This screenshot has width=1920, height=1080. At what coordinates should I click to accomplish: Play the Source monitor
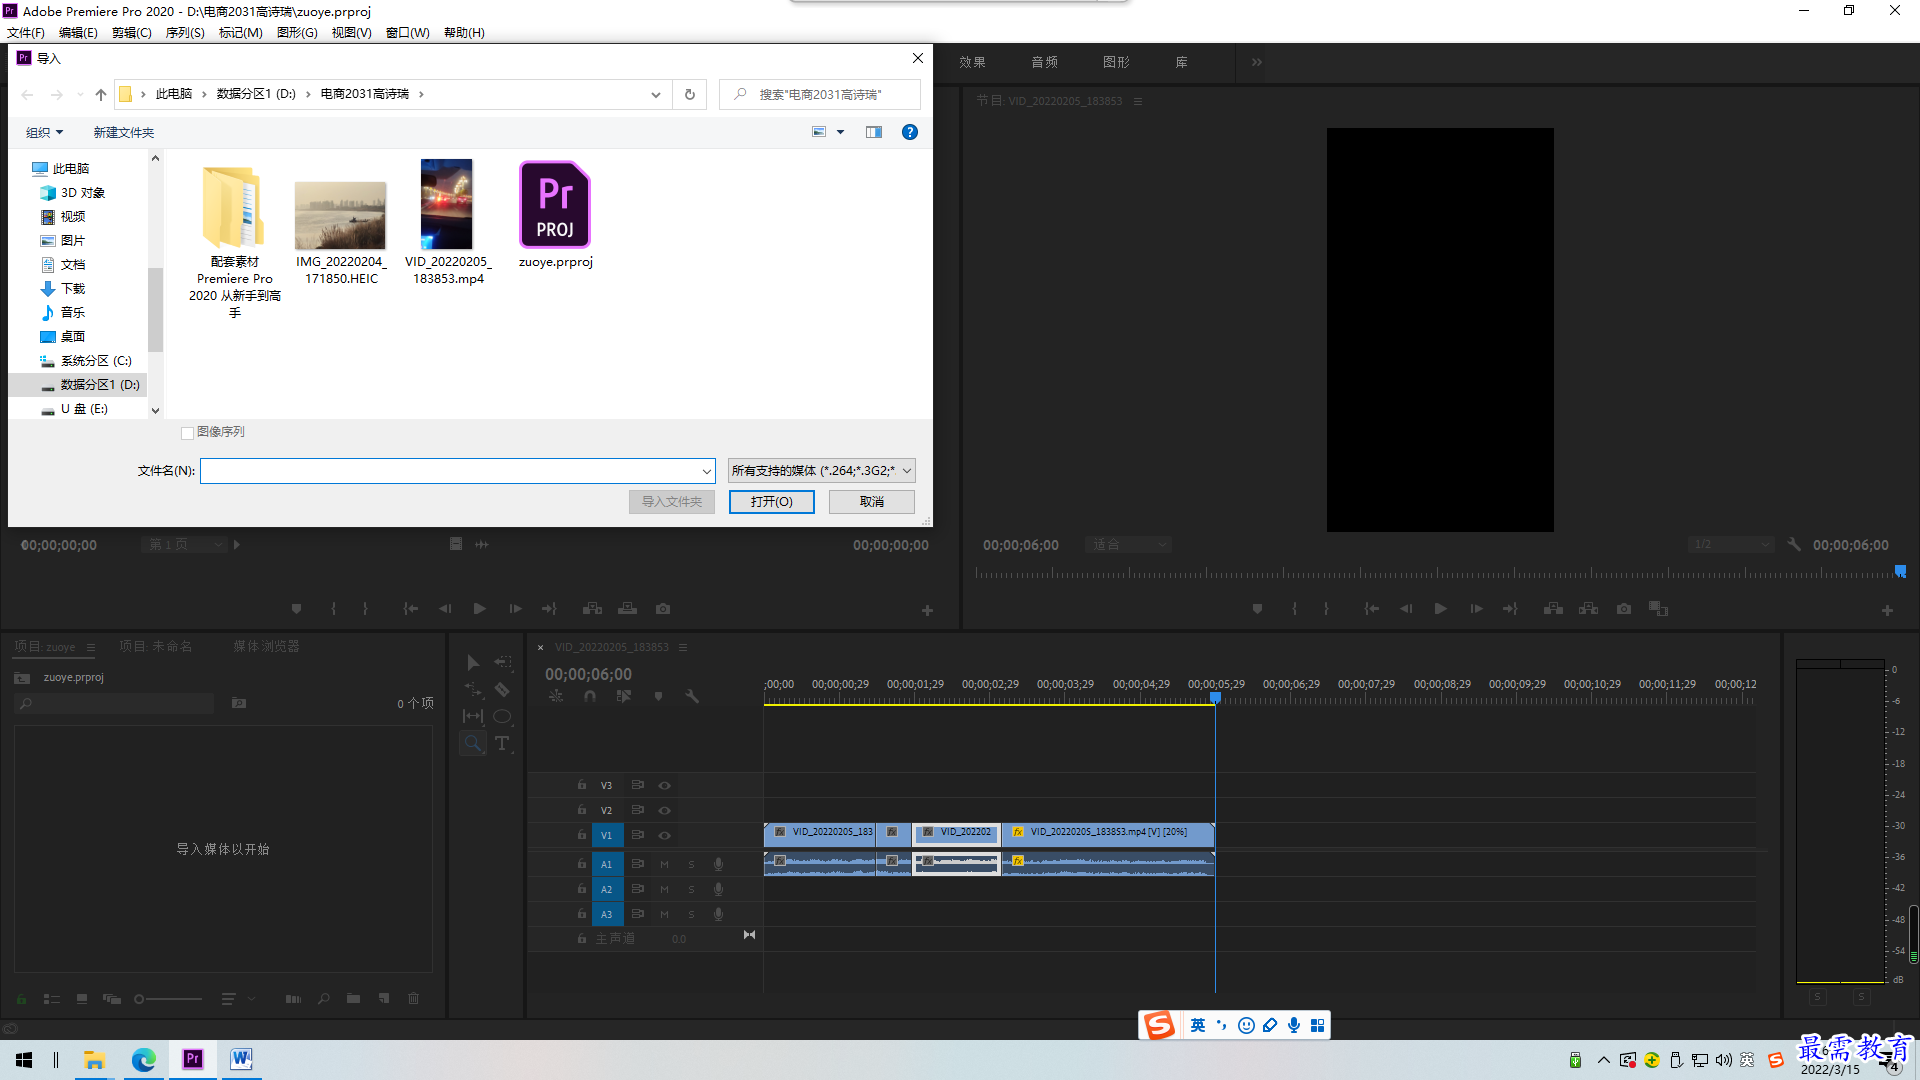pos(479,609)
